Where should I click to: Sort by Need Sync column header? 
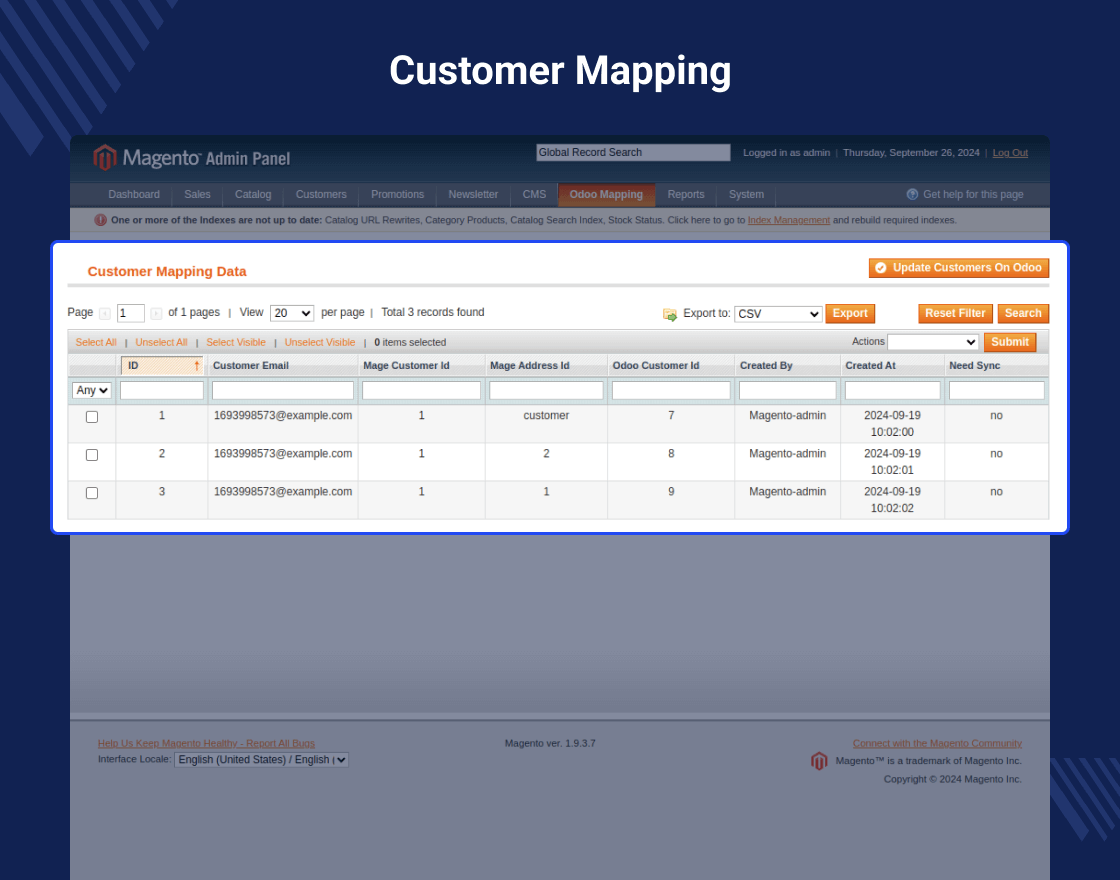(x=975, y=366)
